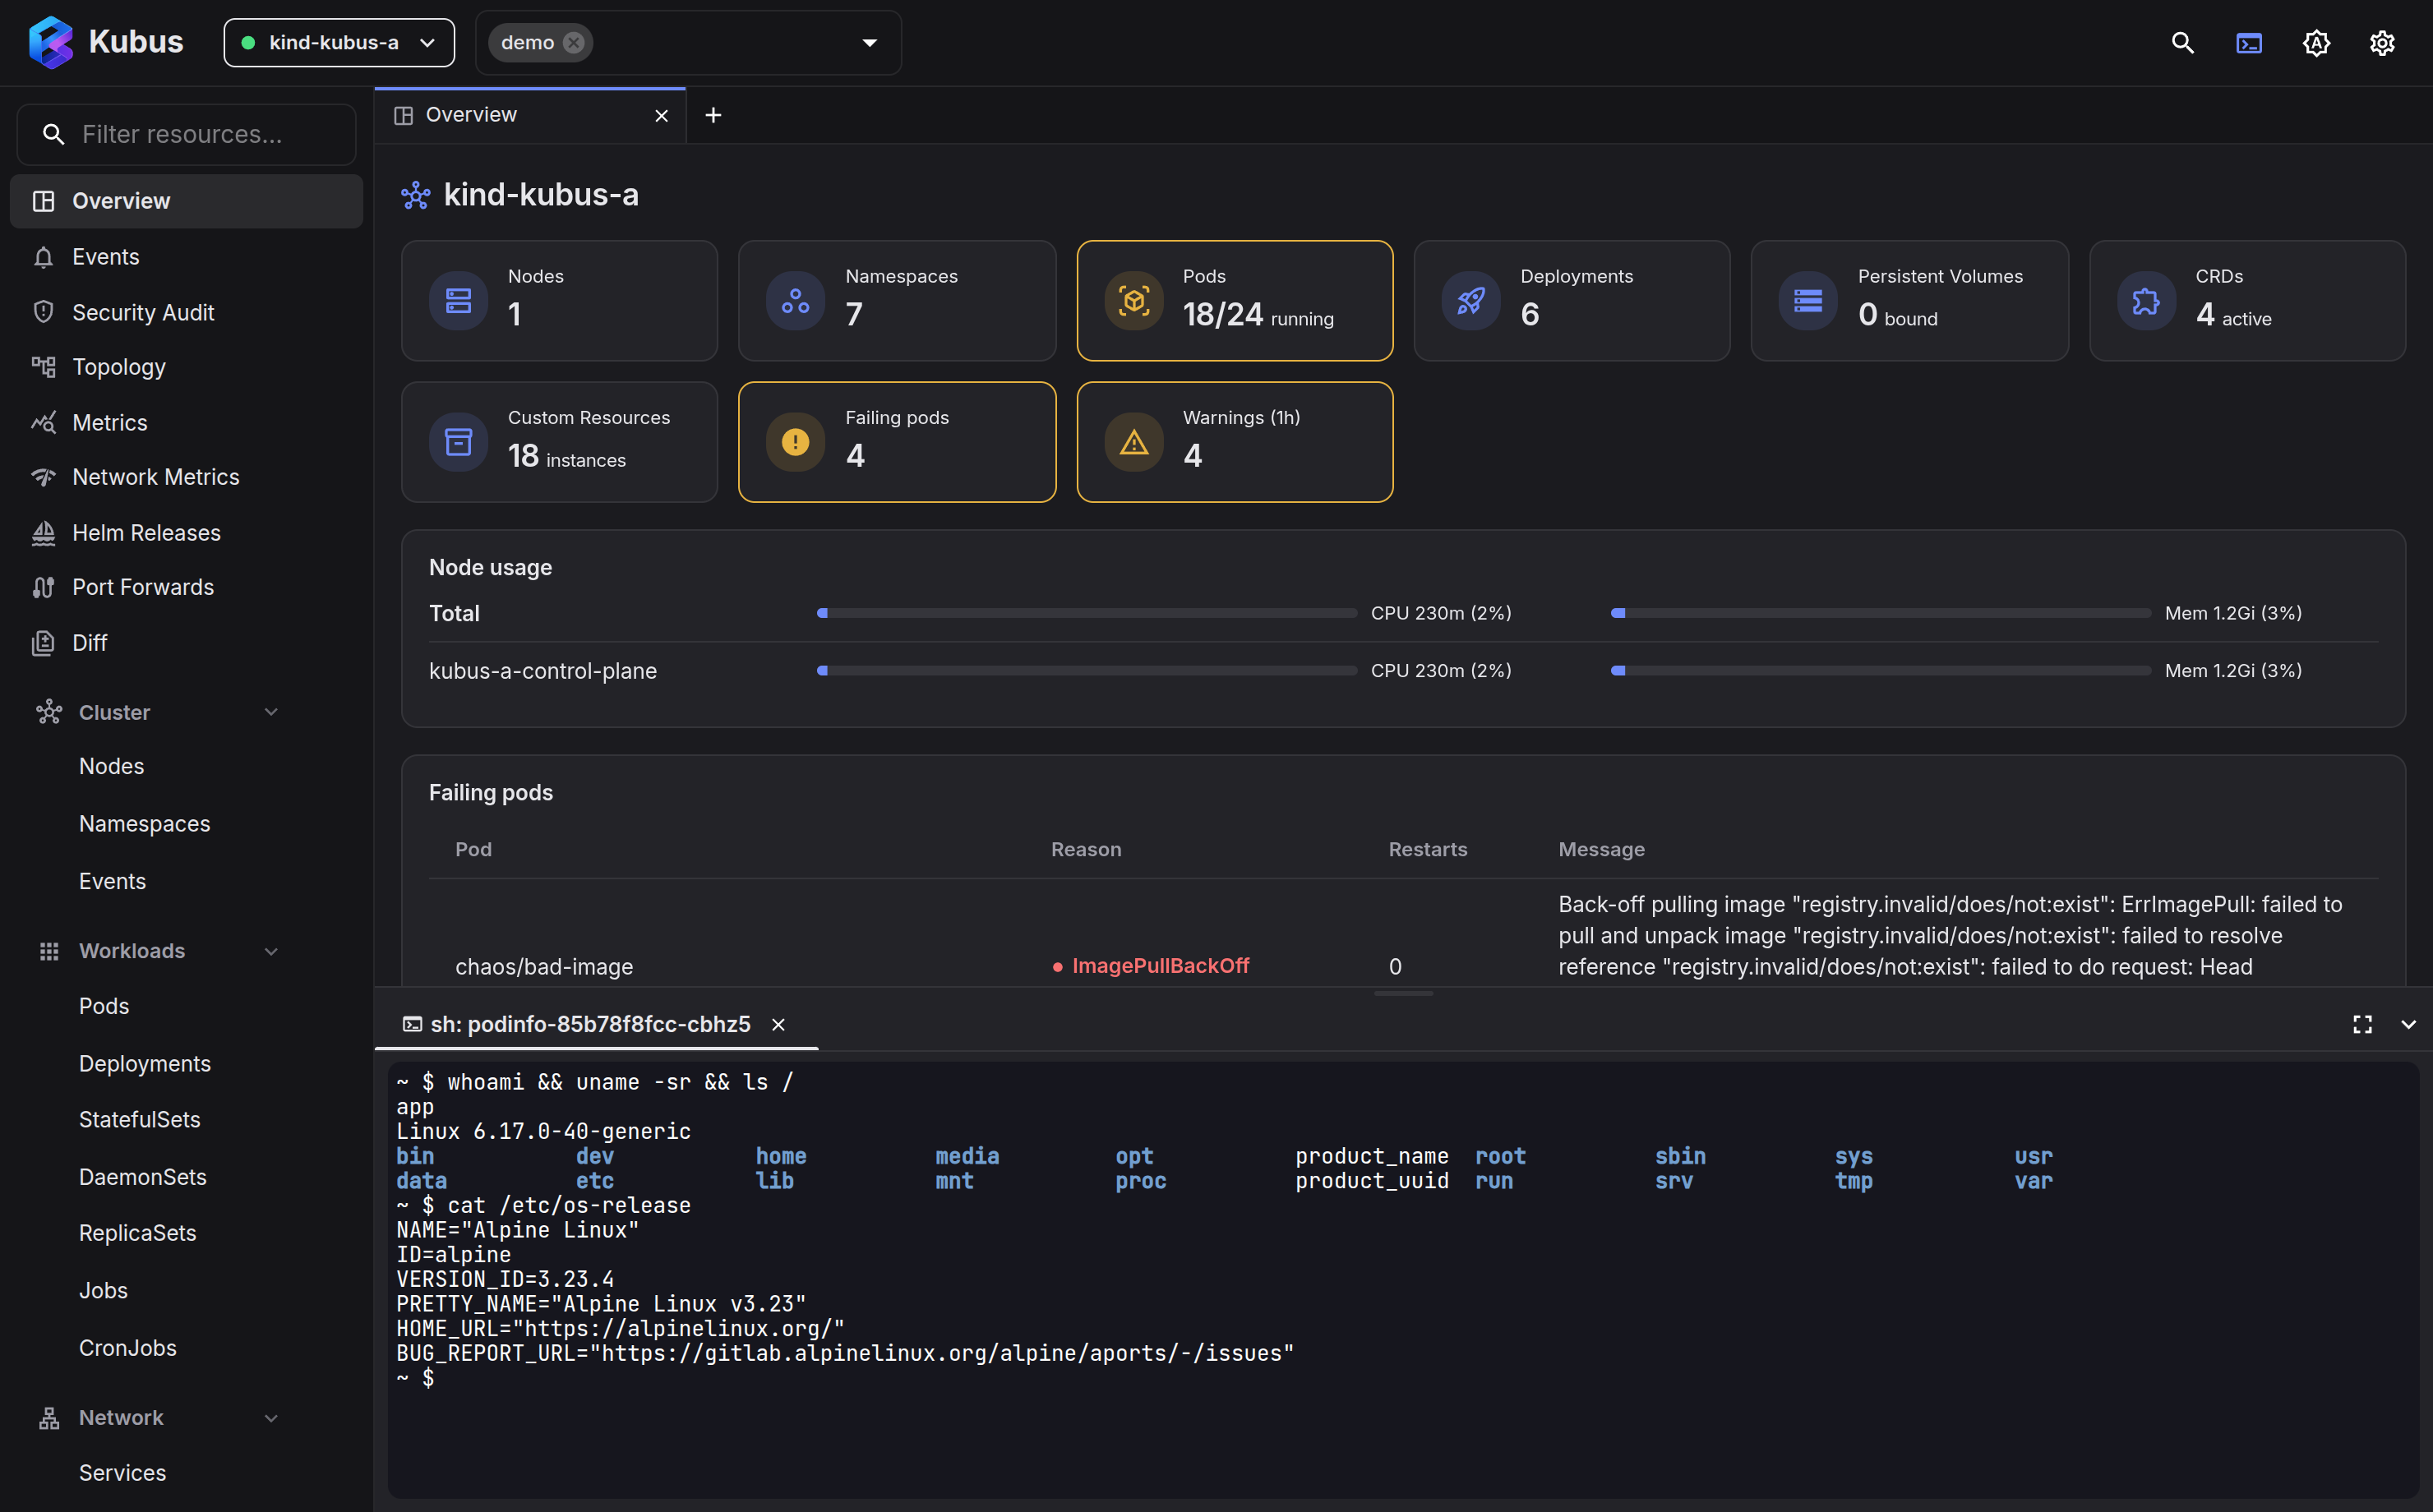
Task: Close the Overview tab
Action: (661, 116)
